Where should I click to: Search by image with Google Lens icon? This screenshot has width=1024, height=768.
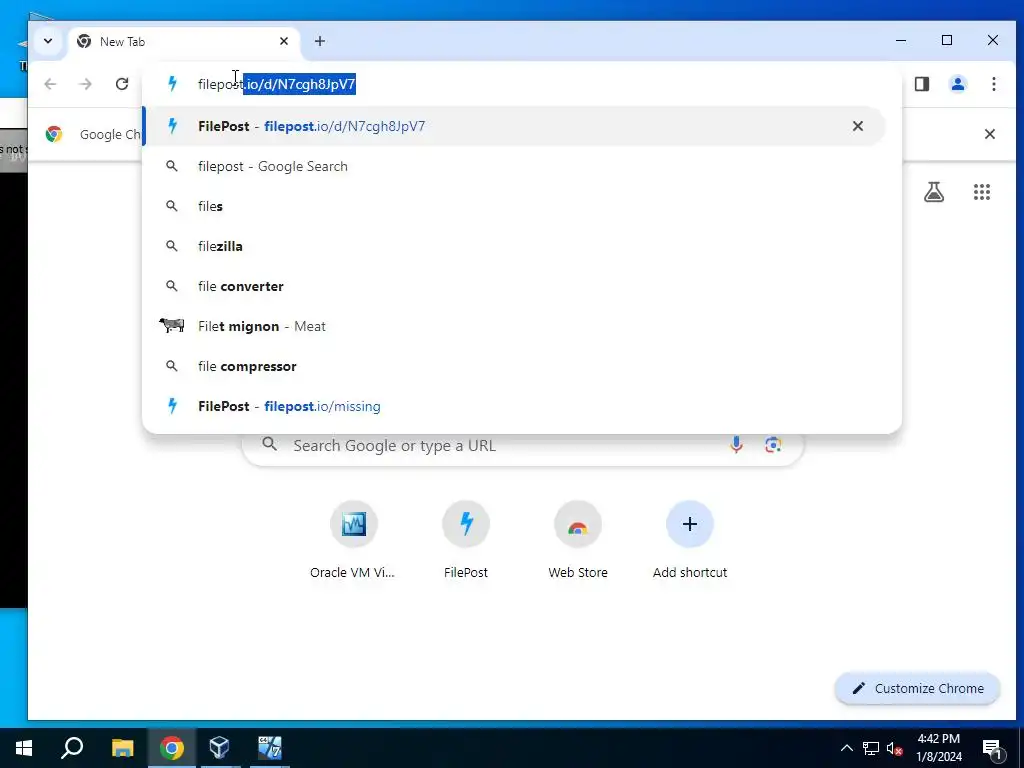pos(773,445)
